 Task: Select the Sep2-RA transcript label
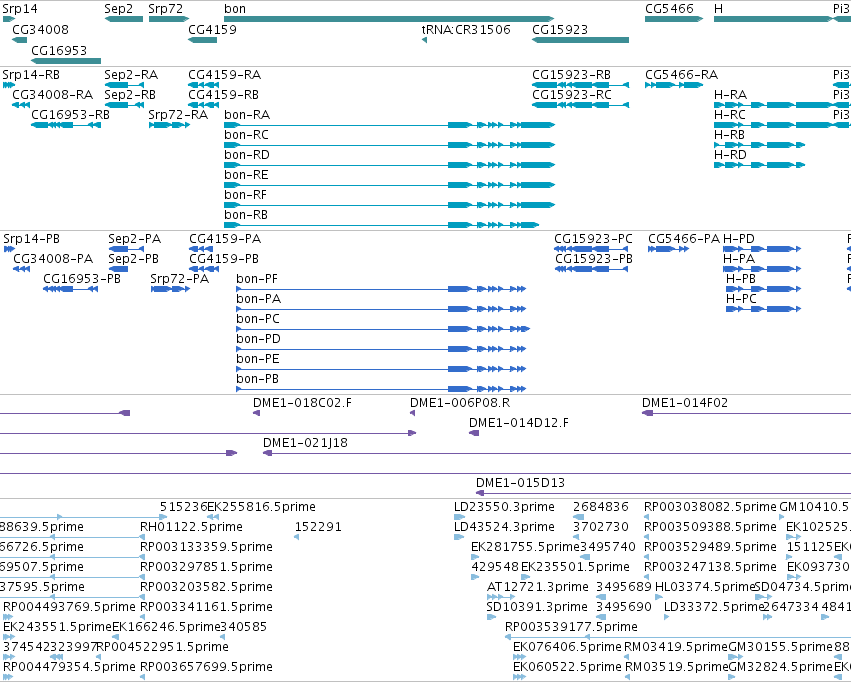131,75
